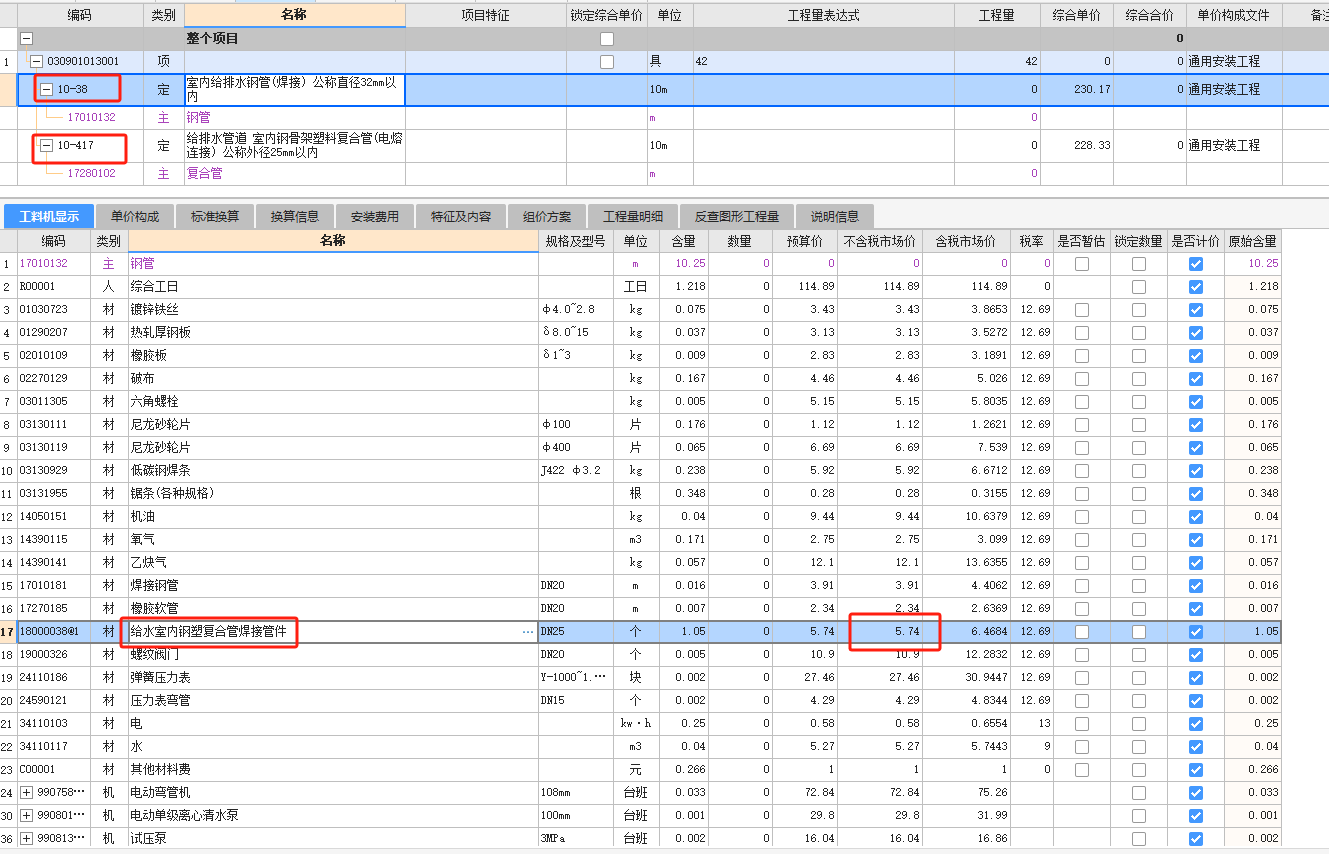Screen dimensions: 1329x854
Task: Open the 组价方案 tab
Action: 547,216
